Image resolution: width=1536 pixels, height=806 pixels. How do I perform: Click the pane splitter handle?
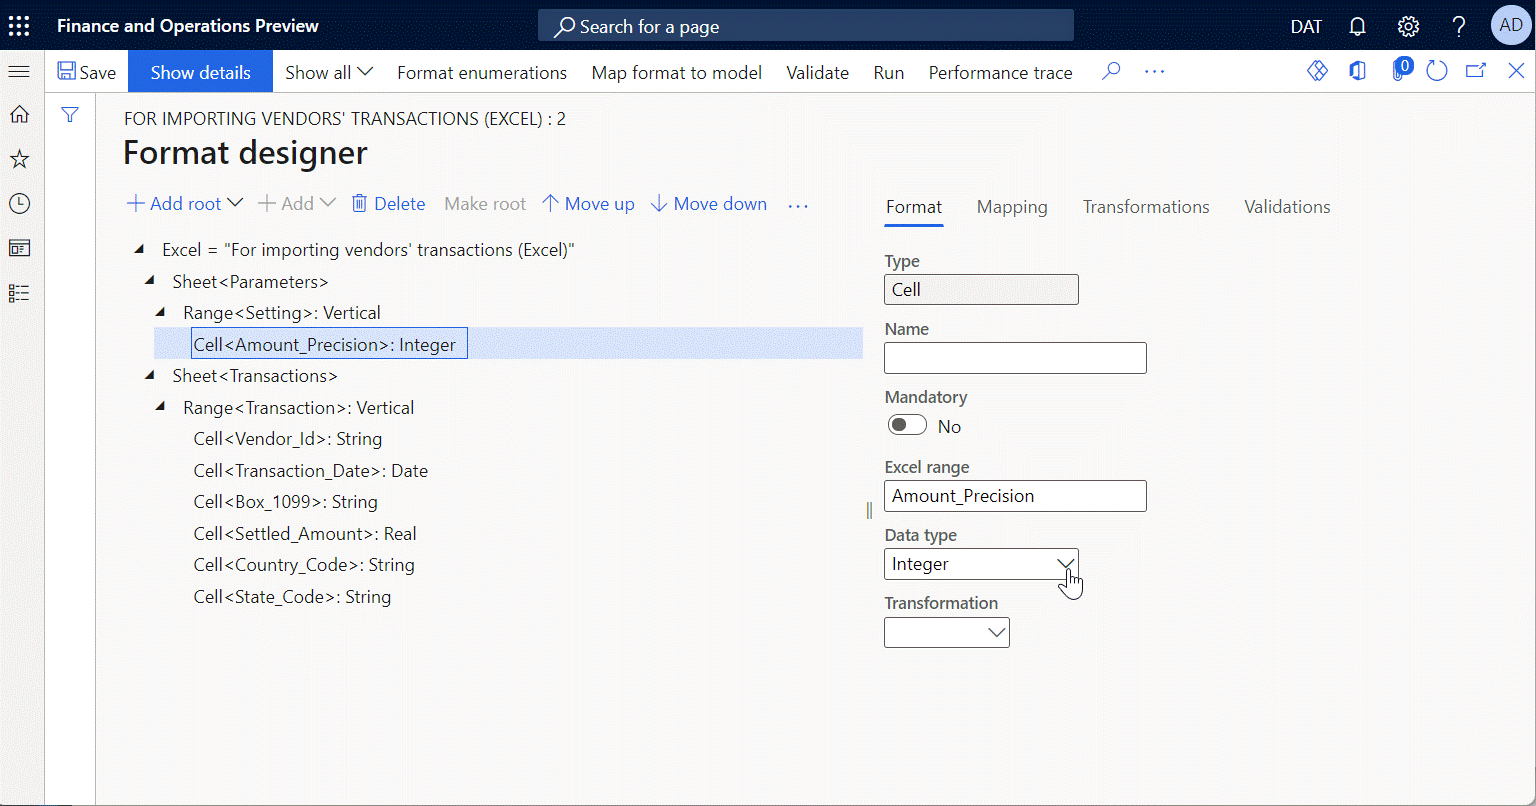(x=869, y=510)
